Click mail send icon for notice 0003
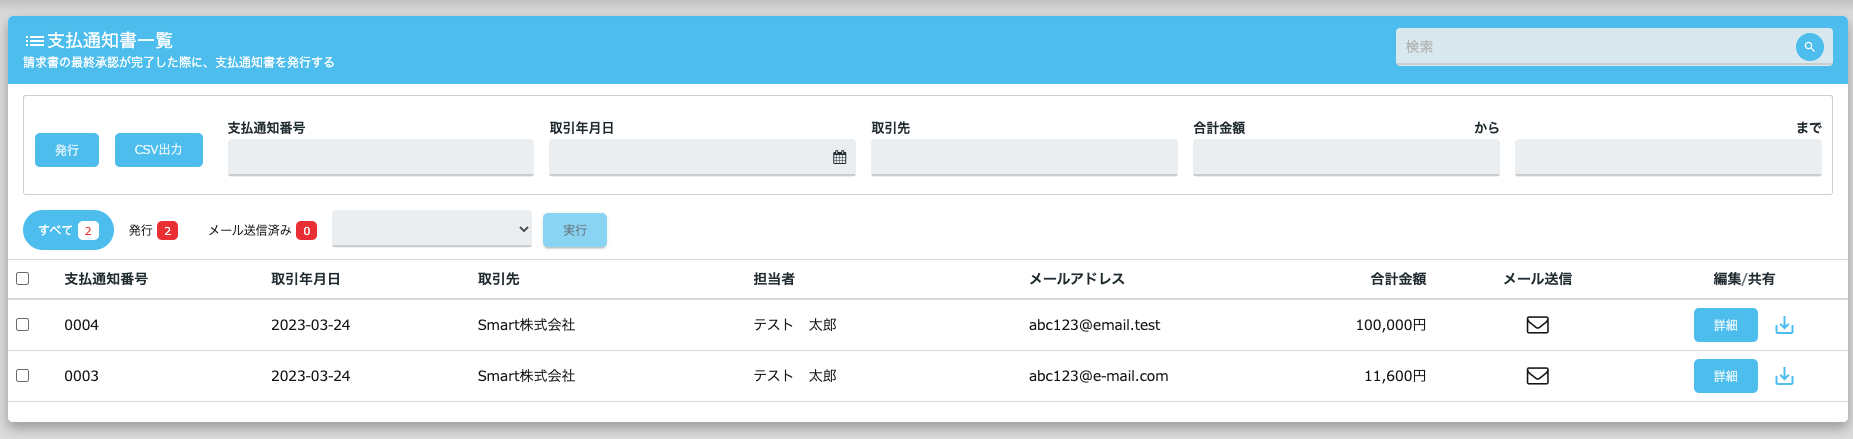 point(1537,376)
